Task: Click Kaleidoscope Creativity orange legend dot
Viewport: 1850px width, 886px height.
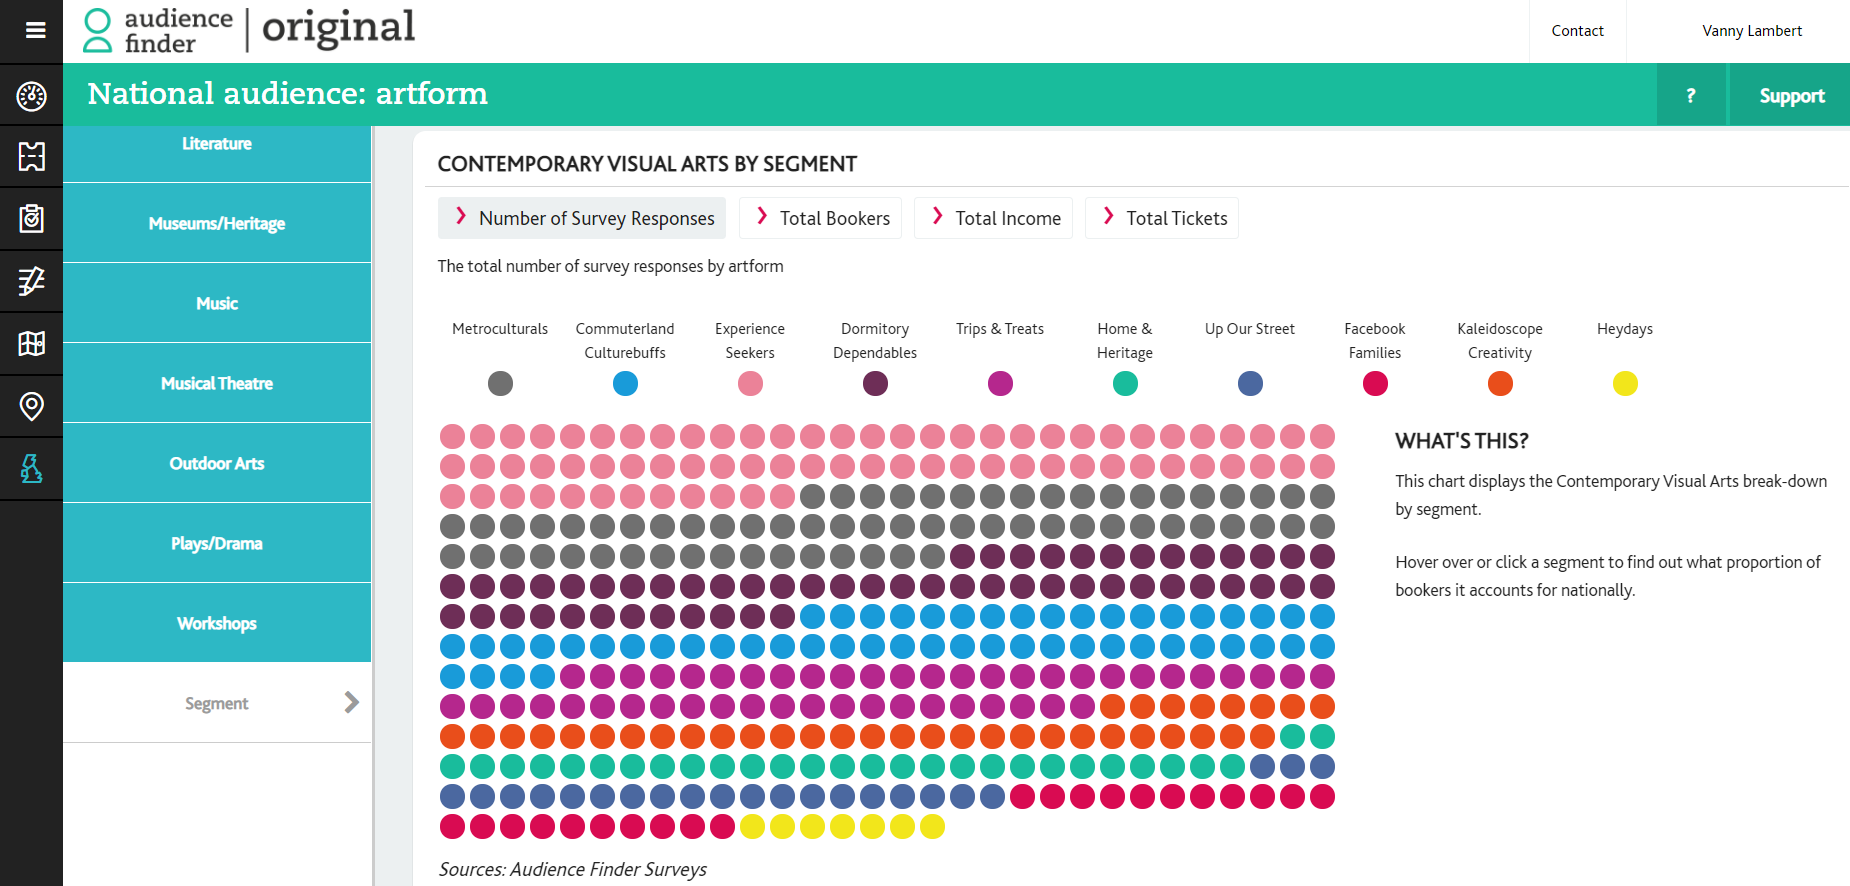Action: pyautogui.click(x=1500, y=383)
